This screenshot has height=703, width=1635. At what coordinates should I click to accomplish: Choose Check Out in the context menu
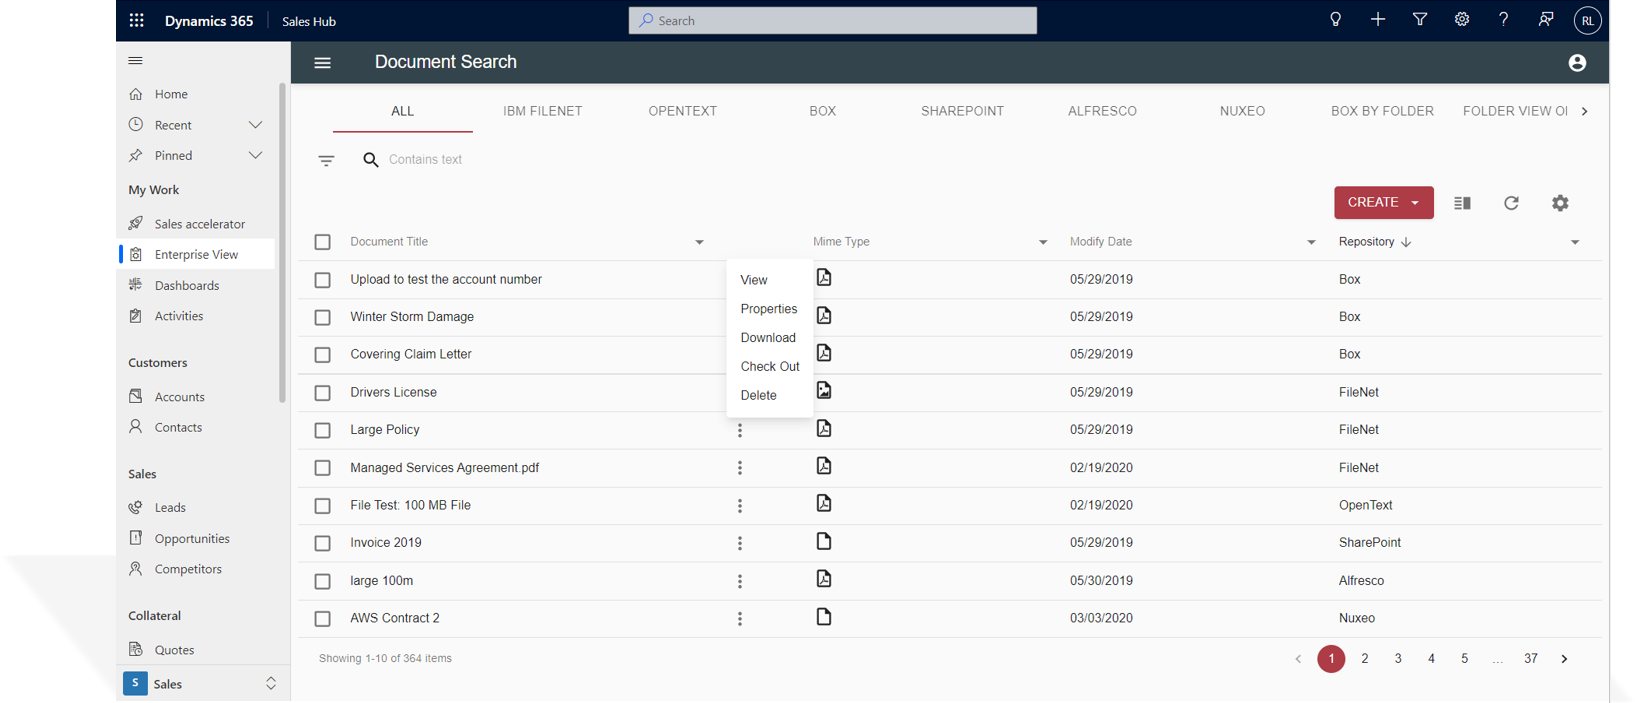pyautogui.click(x=770, y=367)
